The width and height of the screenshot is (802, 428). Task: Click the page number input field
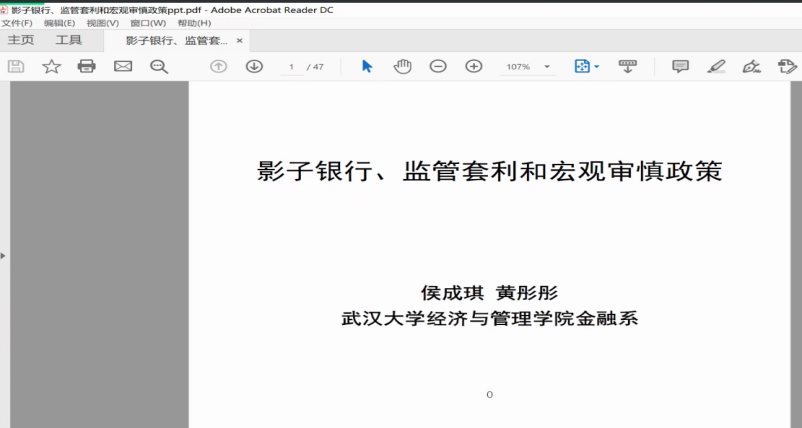point(291,67)
